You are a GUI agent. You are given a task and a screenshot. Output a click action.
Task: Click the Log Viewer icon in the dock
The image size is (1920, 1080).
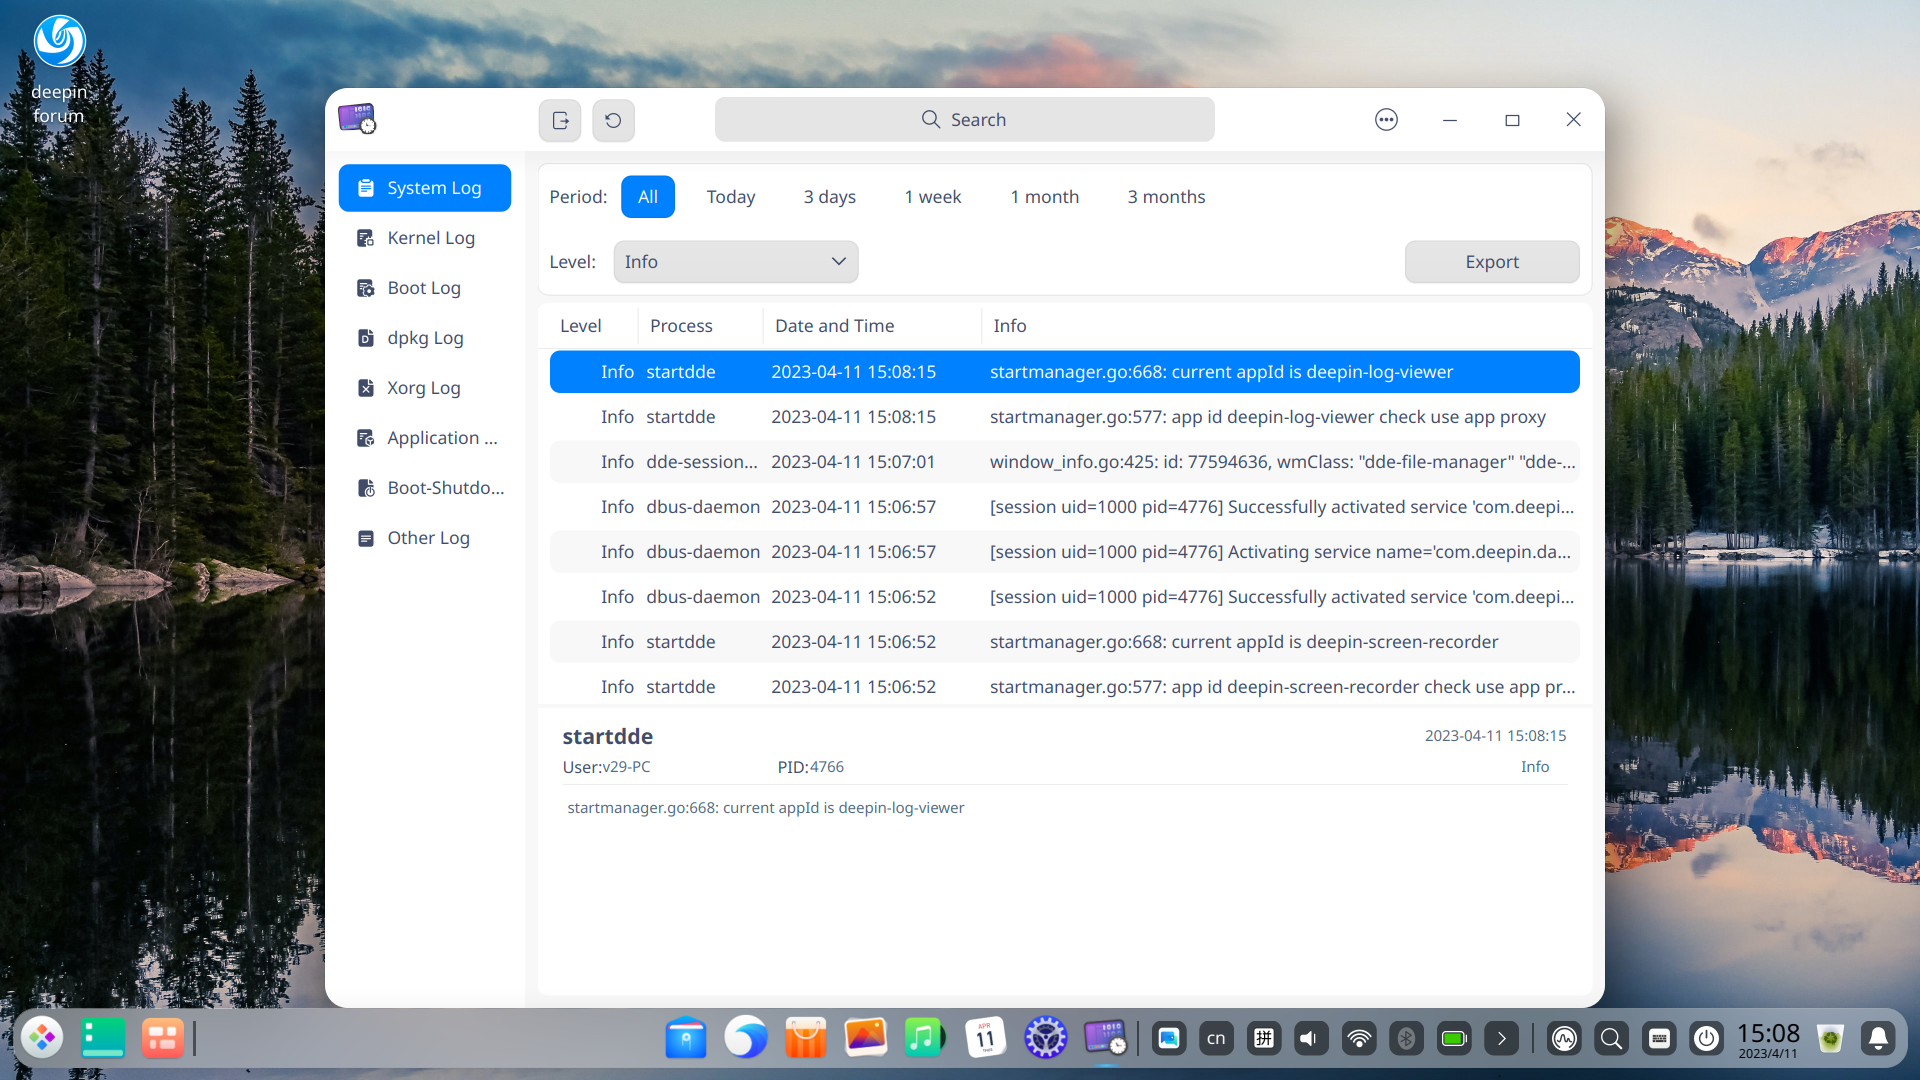click(1106, 1038)
